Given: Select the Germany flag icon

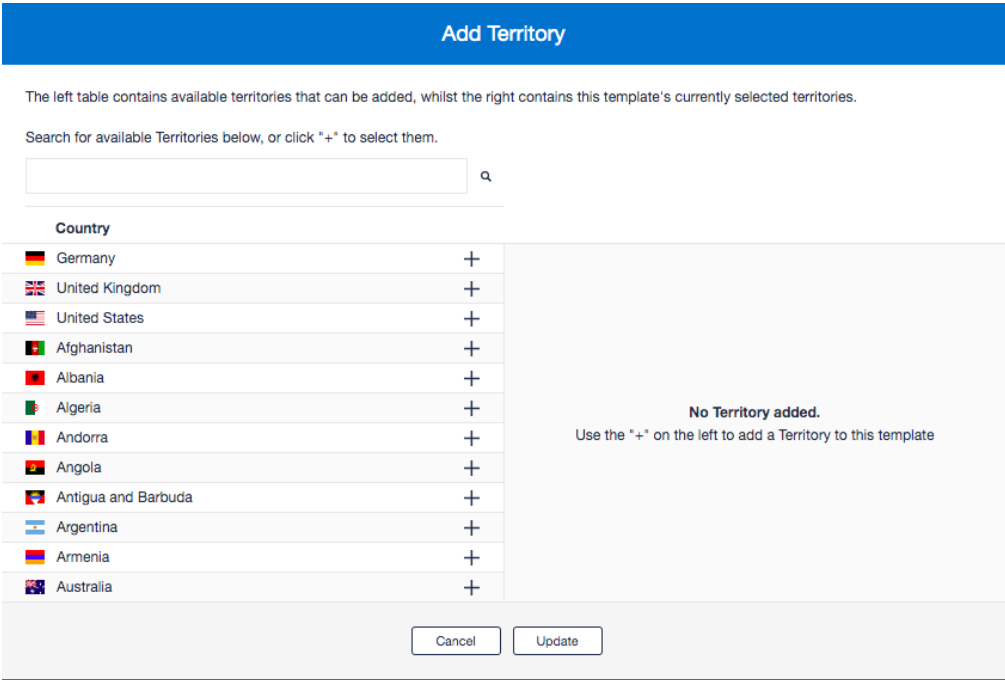Looking at the screenshot, I should [x=35, y=258].
